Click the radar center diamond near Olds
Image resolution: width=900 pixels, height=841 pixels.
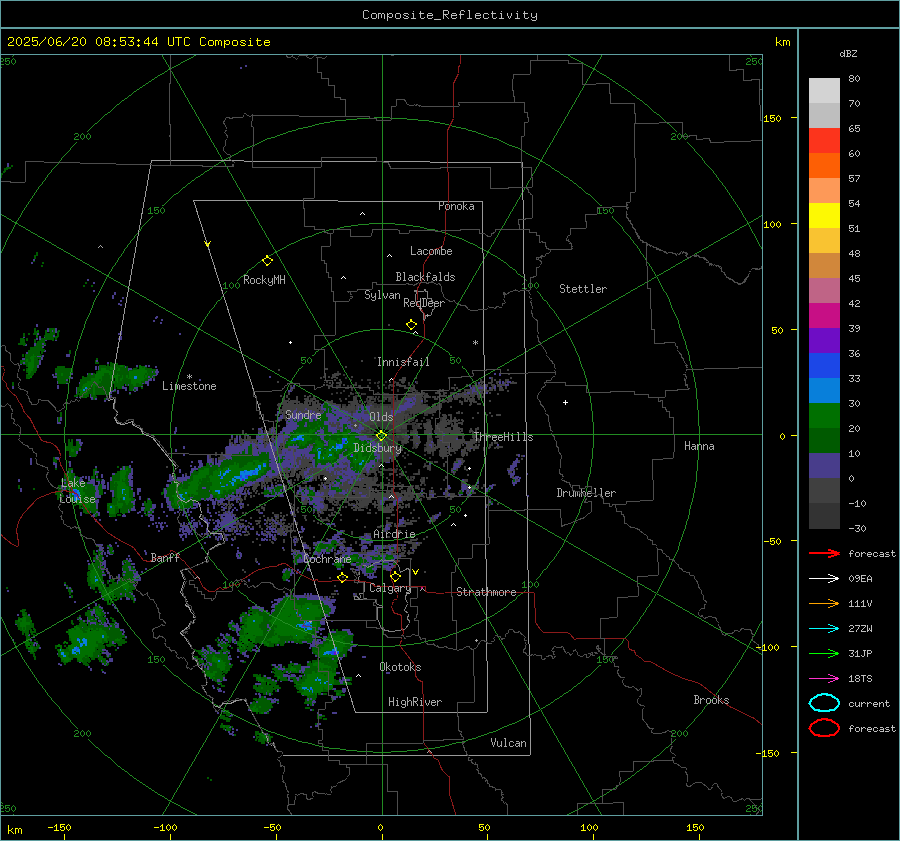coord(382,436)
